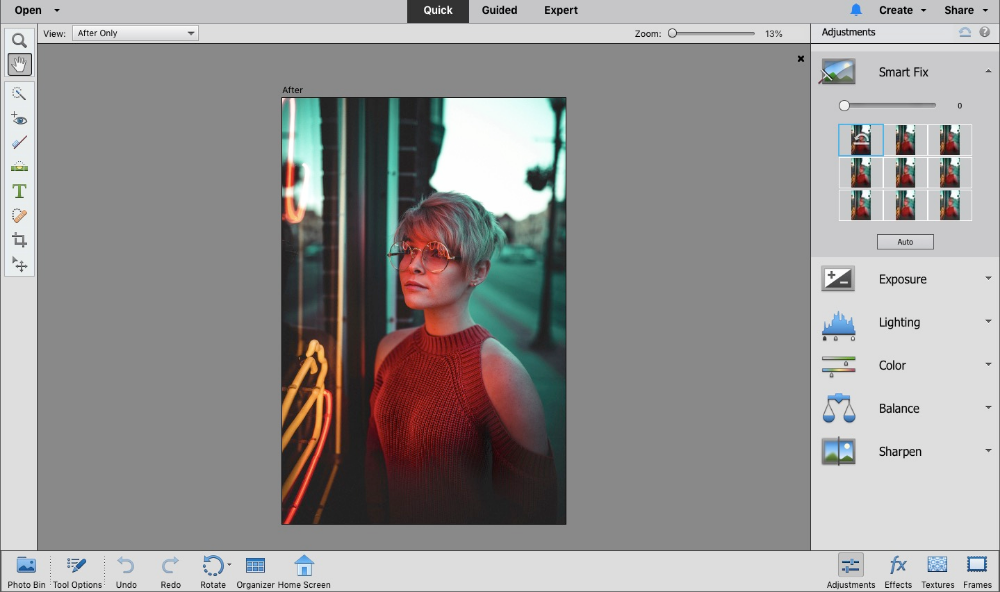The height and width of the screenshot is (592, 1000).
Task: Open the Create dropdown menu
Action: pyautogui.click(x=901, y=11)
